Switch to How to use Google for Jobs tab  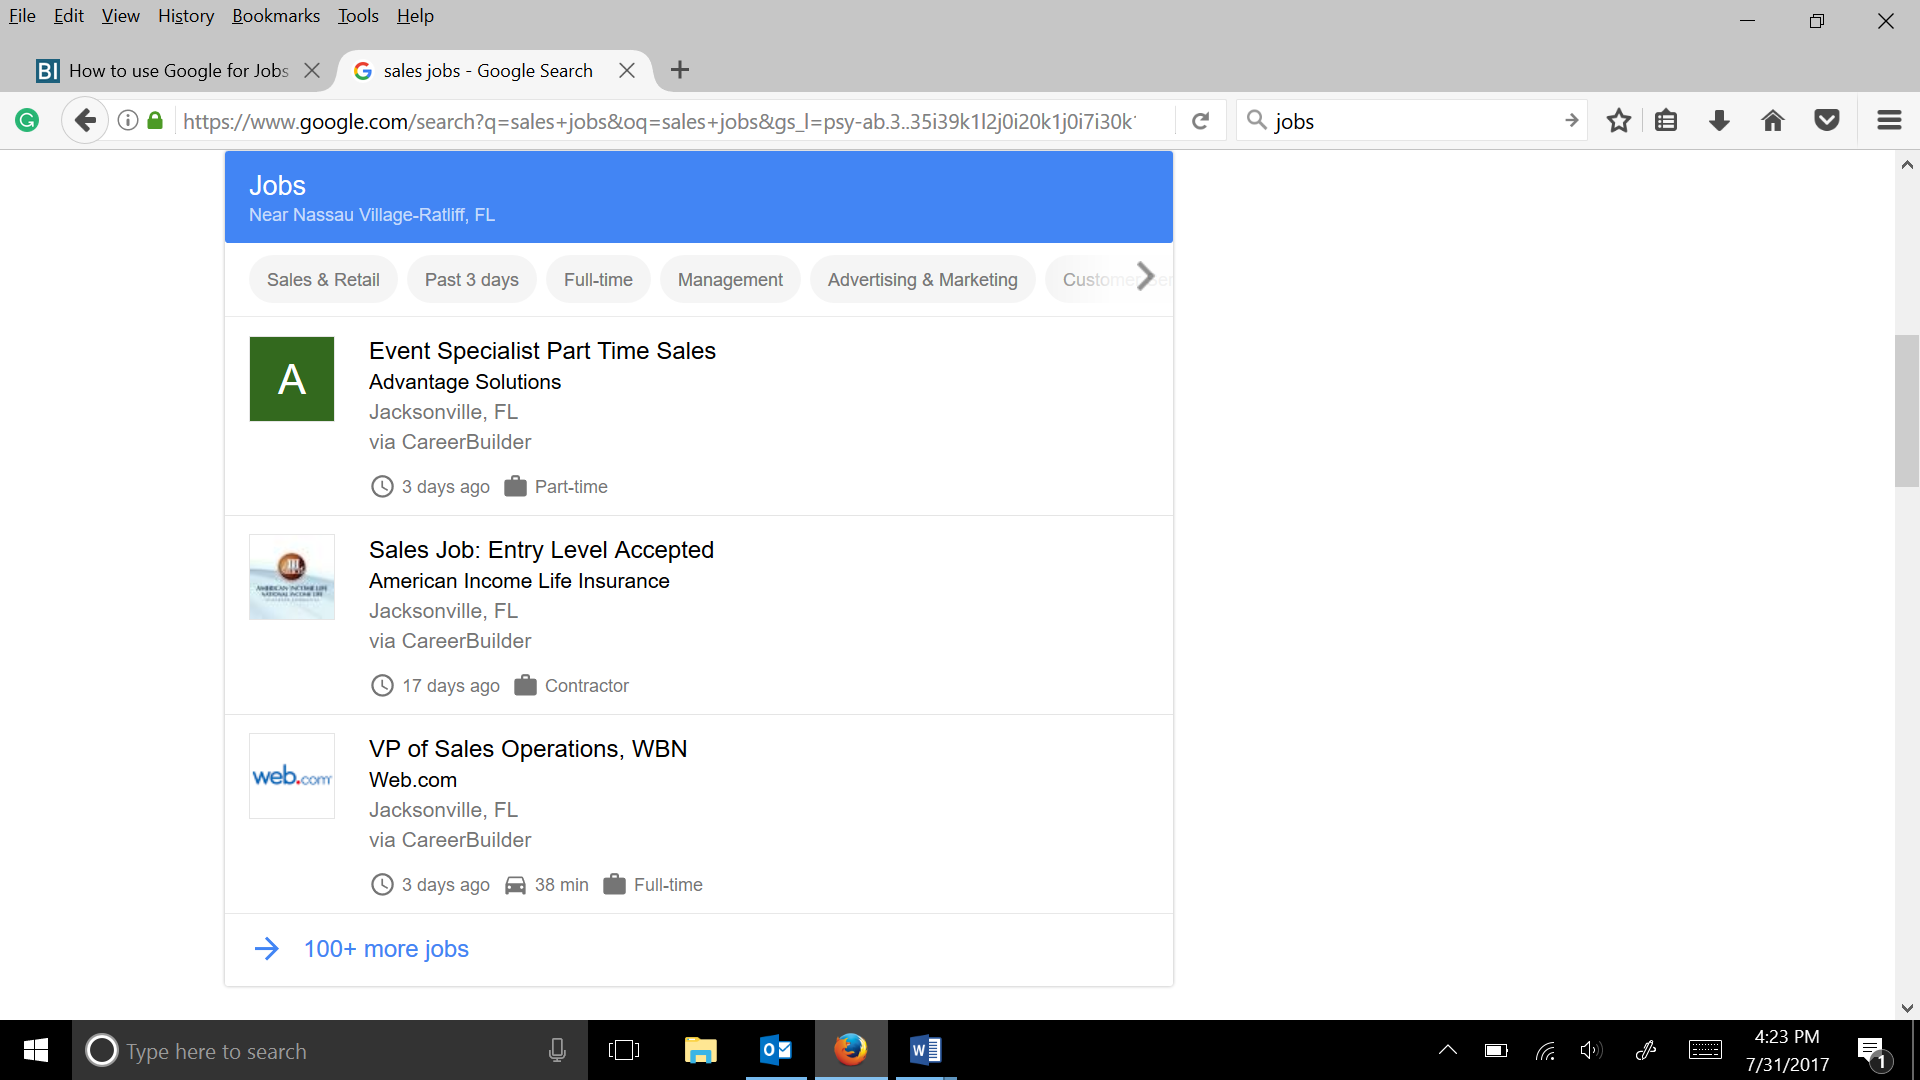(x=178, y=71)
